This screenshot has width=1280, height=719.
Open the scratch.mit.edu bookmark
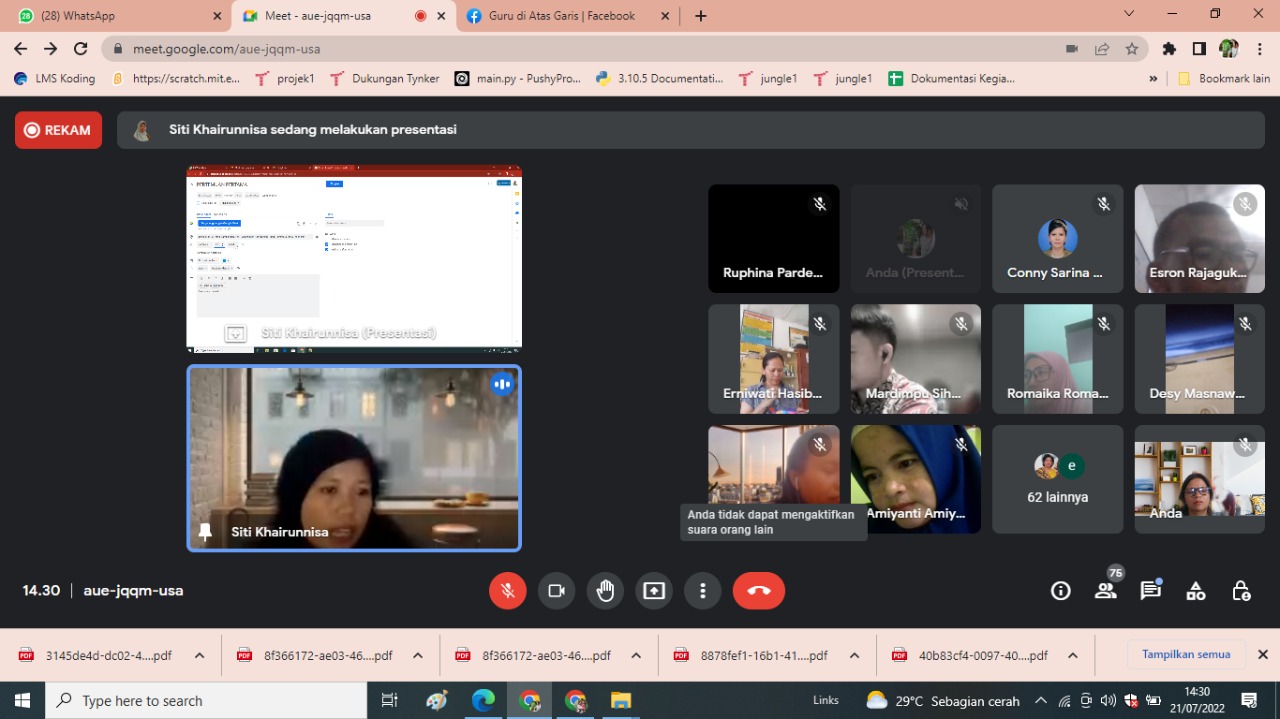click(176, 78)
